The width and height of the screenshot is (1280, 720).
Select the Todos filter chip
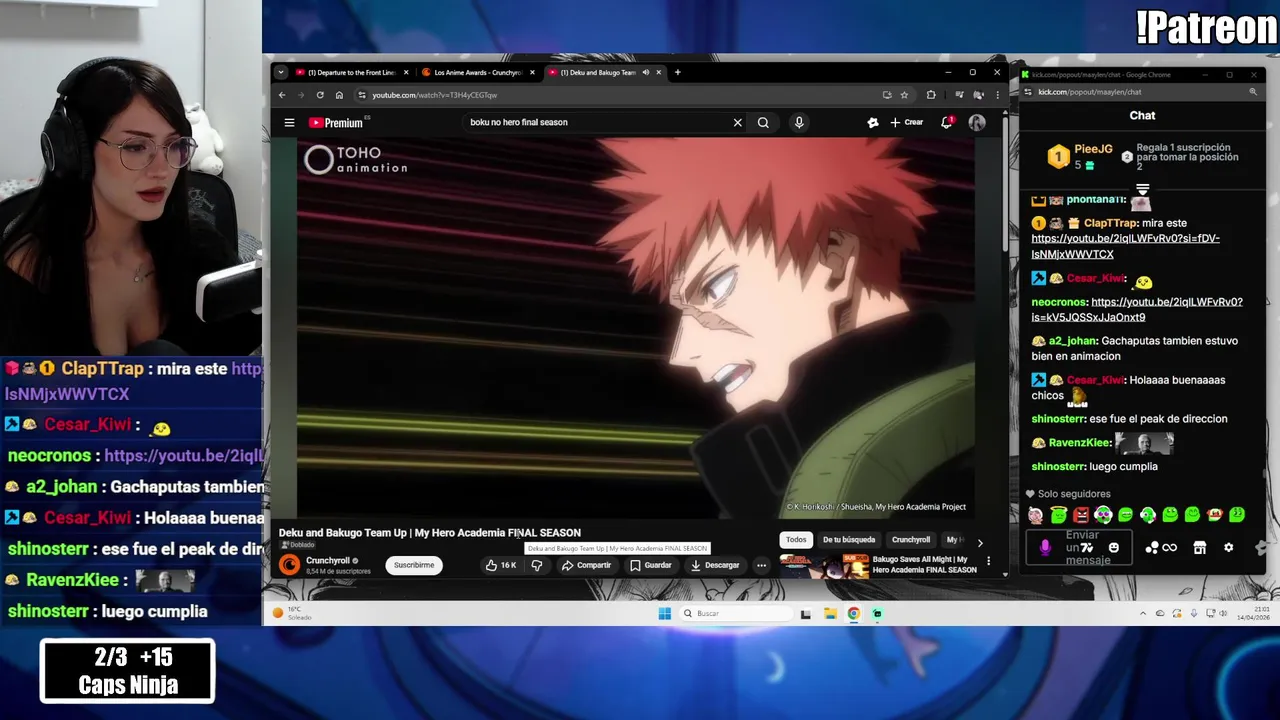point(796,540)
